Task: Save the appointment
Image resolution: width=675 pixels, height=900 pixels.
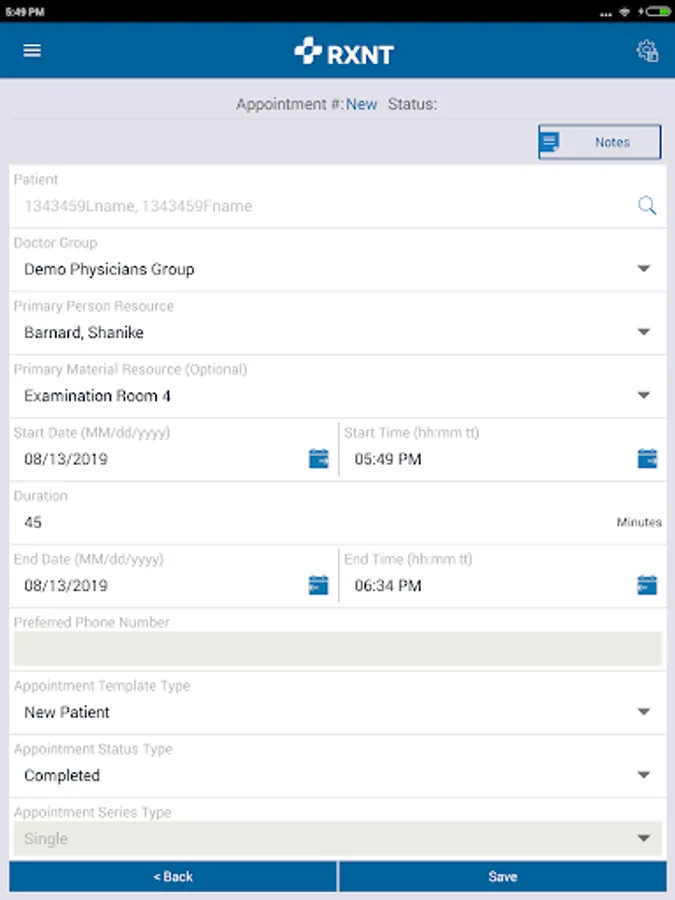Action: click(502, 876)
